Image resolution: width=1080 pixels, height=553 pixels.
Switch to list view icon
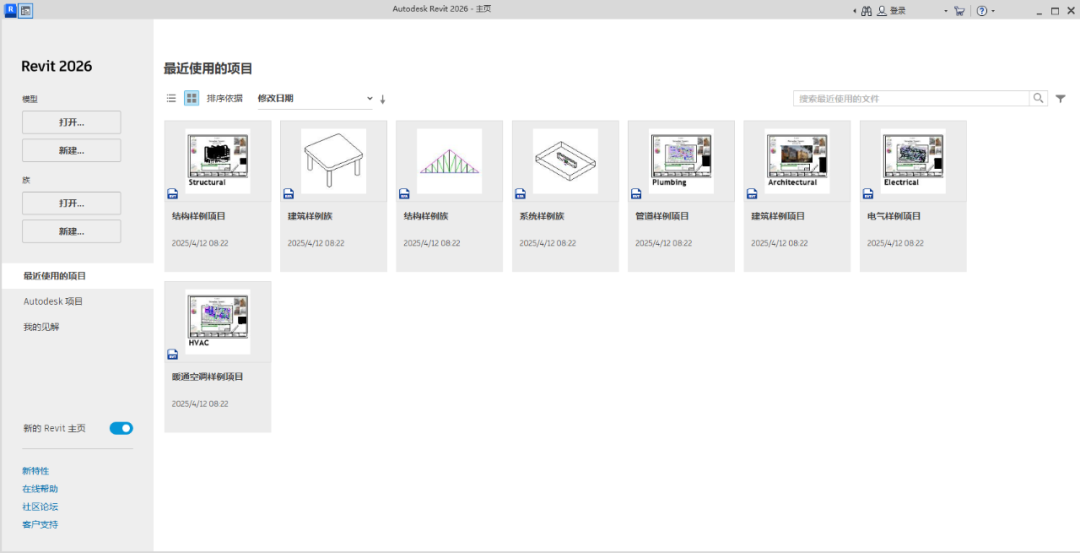tap(171, 99)
